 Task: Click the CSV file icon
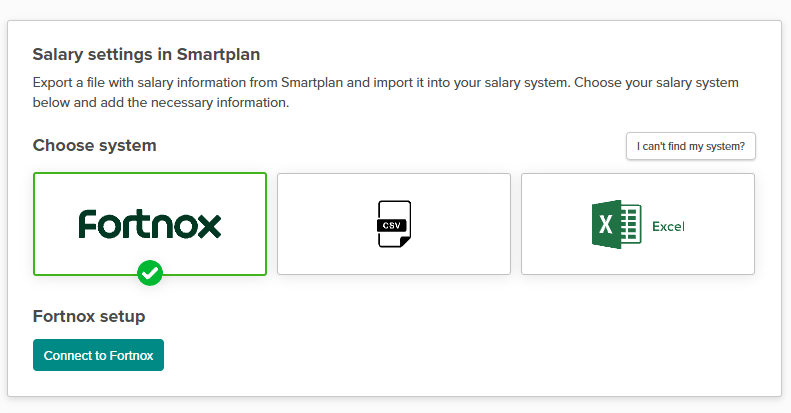pyautogui.click(x=394, y=224)
